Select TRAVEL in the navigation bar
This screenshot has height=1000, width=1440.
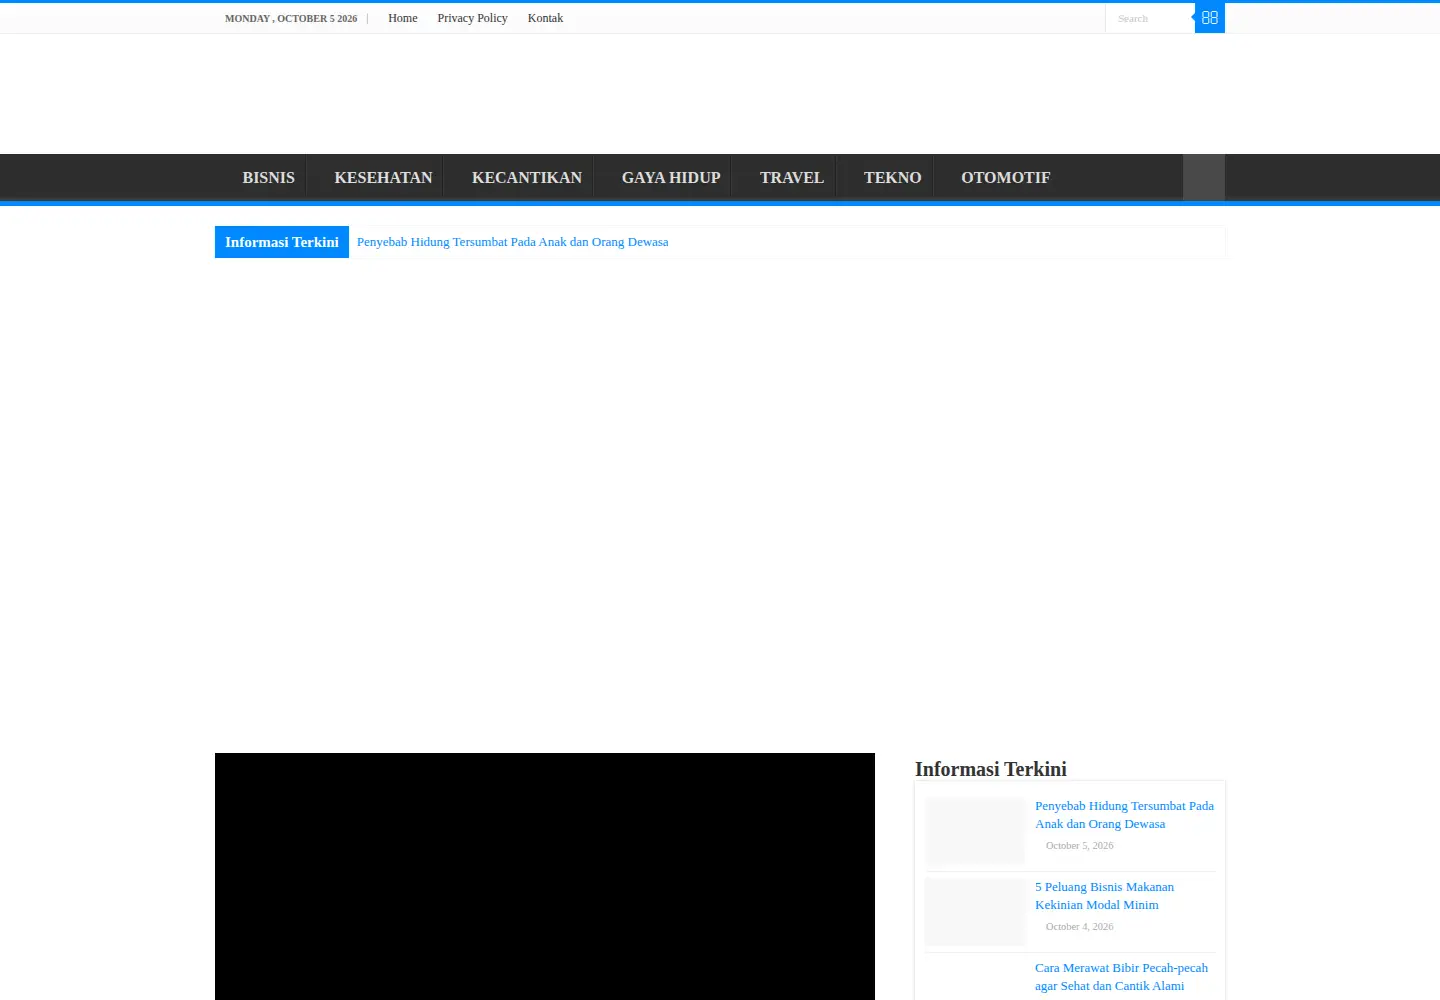coord(792,178)
